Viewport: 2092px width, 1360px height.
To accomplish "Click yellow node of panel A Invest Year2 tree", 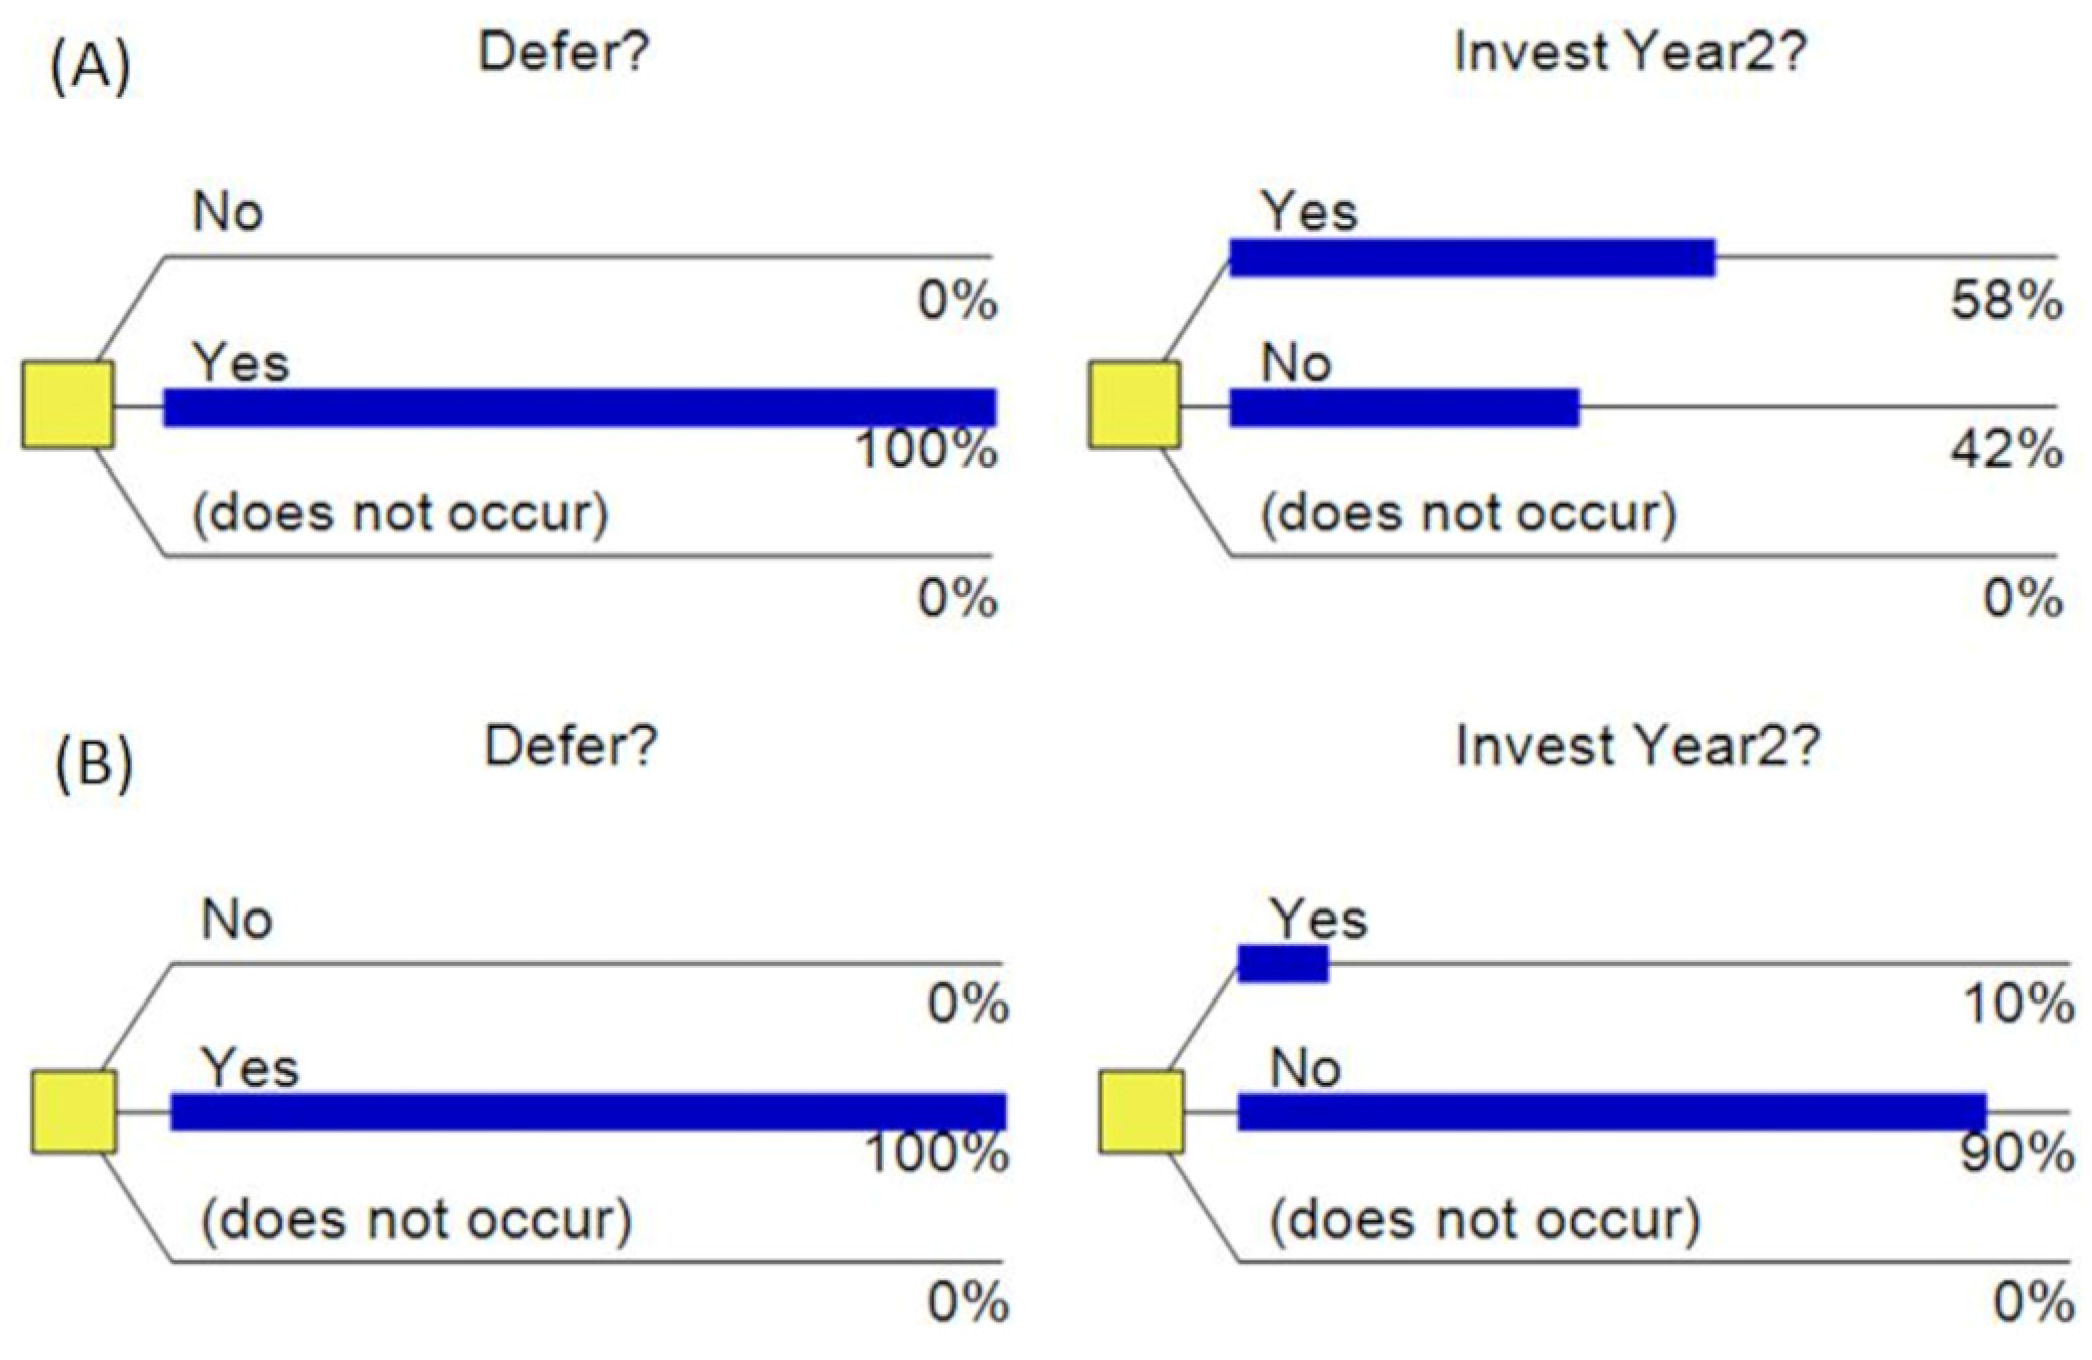I will [1134, 405].
